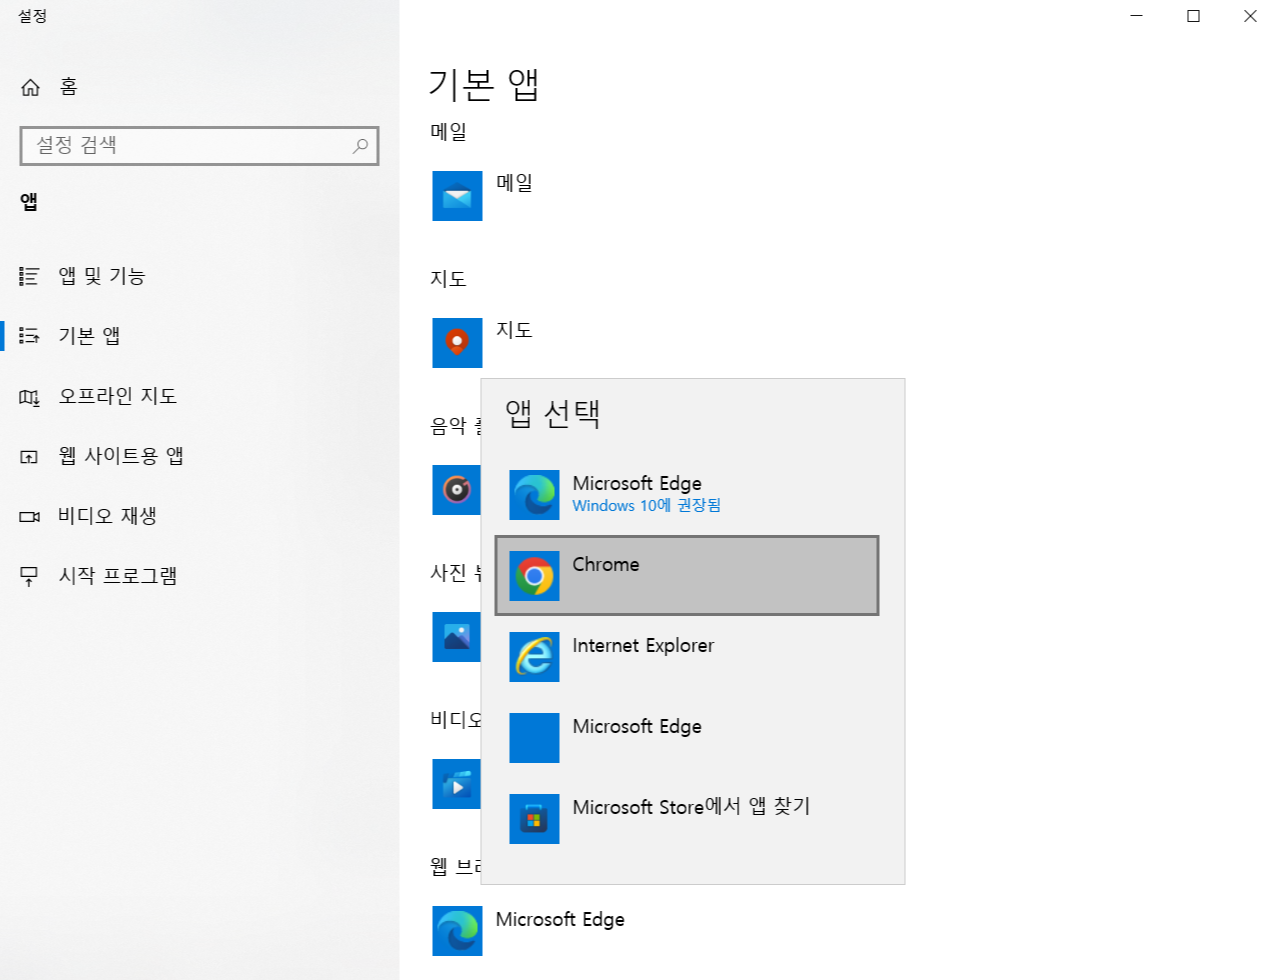The width and height of the screenshot is (1271, 980).
Task: Click the 지도 app icon
Action: tap(457, 343)
